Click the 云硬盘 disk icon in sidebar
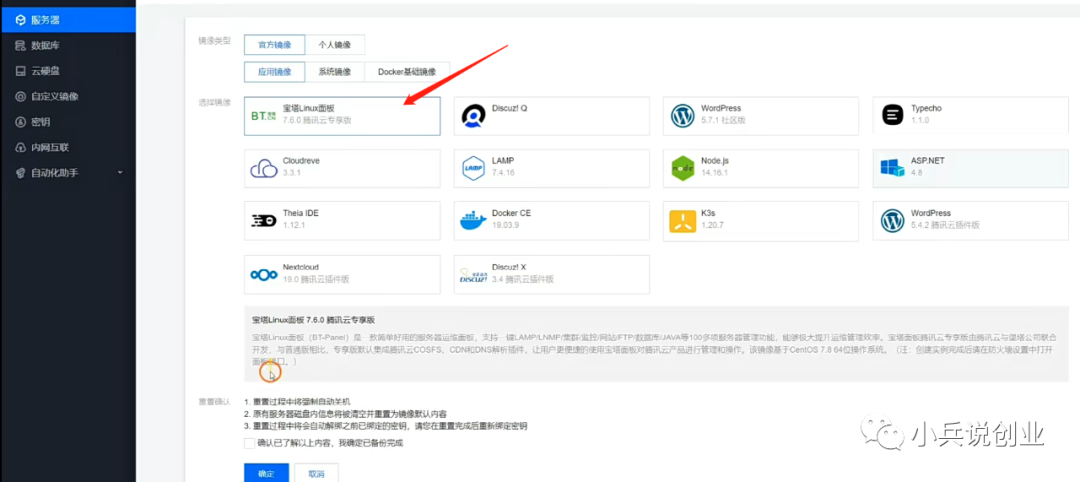The width and height of the screenshot is (1080, 482). pyautogui.click(x=20, y=71)
